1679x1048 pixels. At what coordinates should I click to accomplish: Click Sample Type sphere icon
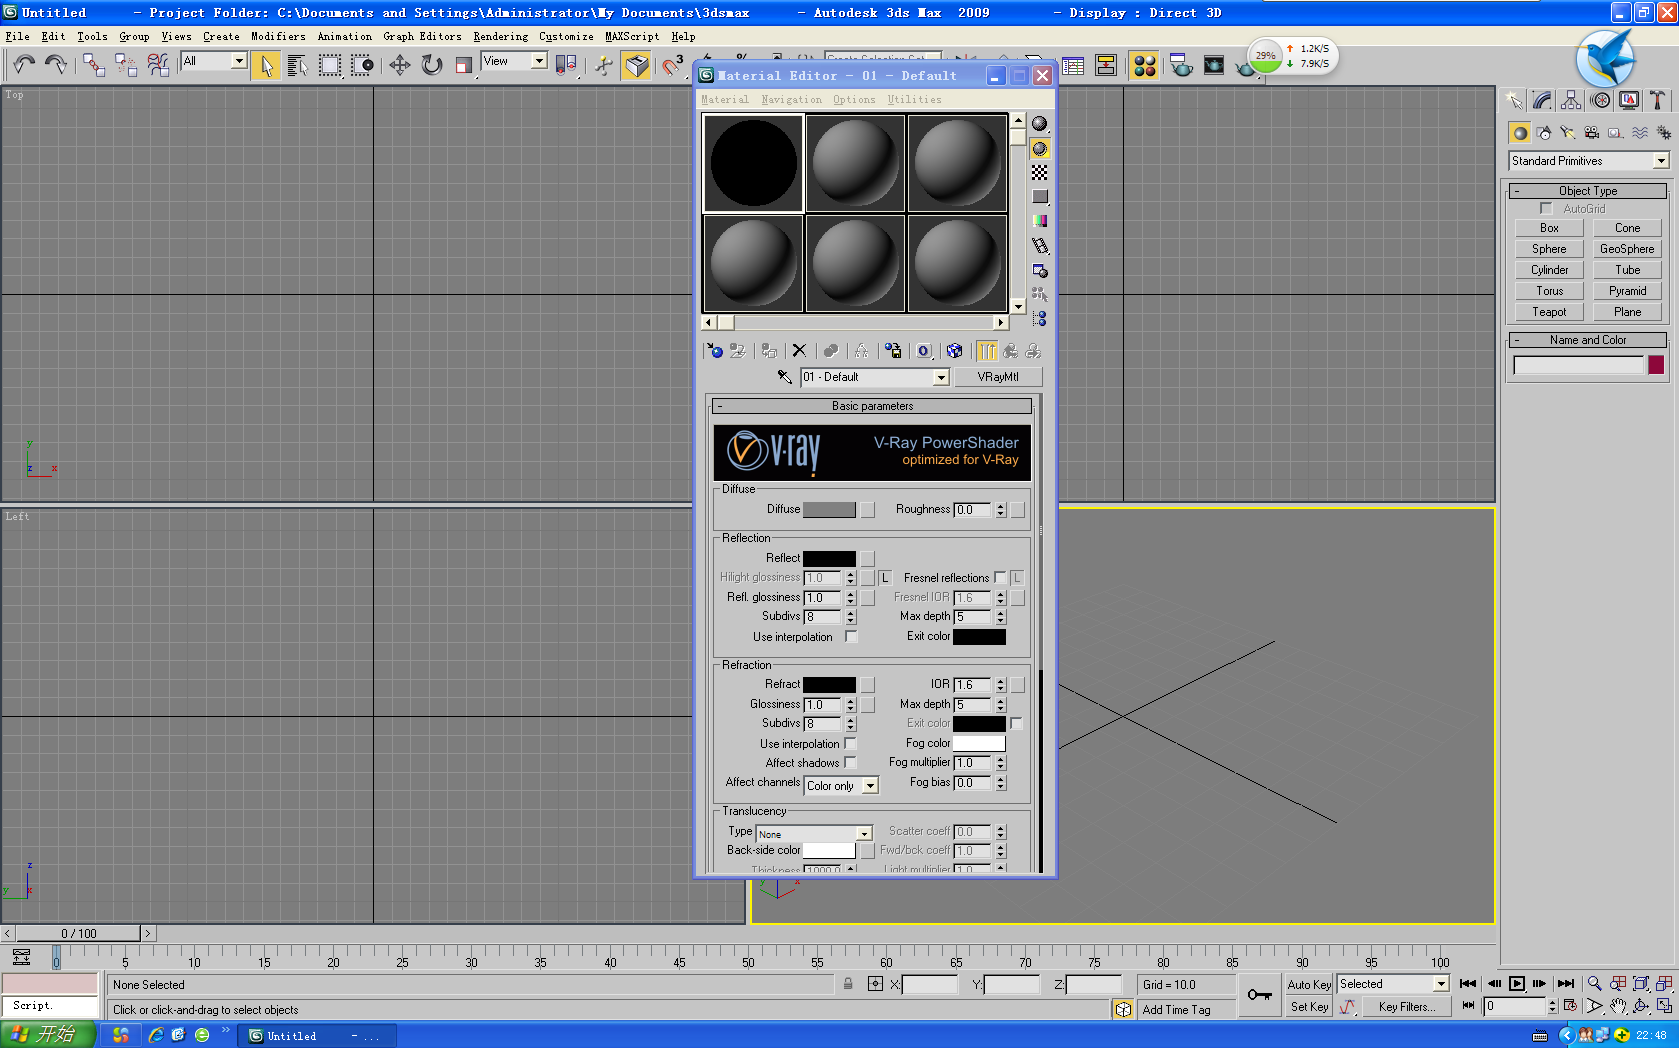[x=1040, y=124]
